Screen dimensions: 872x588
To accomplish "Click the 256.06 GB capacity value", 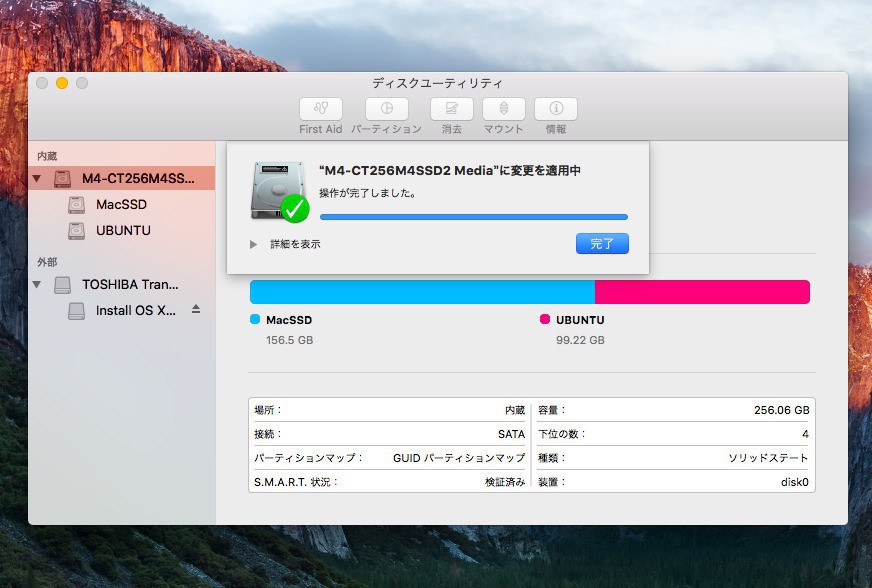I will [x=781, y=410].
